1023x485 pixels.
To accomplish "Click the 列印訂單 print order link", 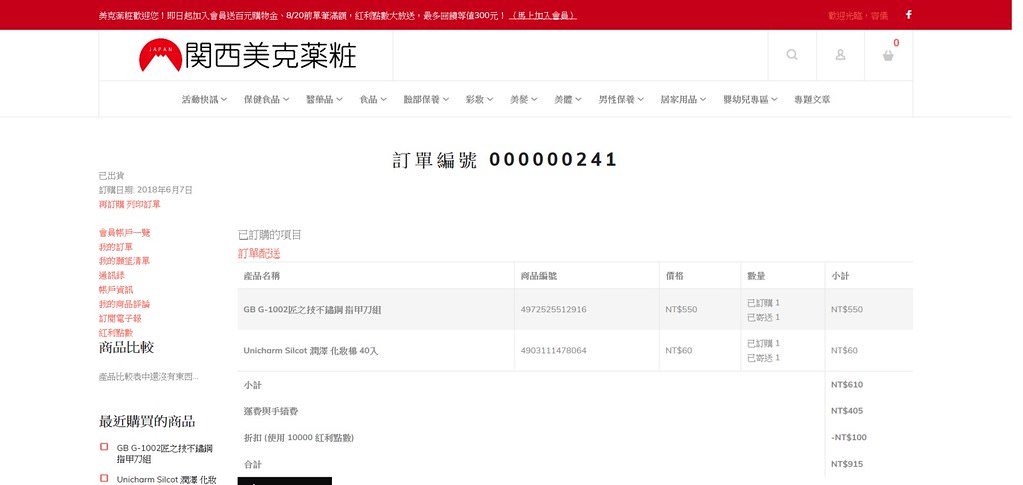I will click(143, 204).
